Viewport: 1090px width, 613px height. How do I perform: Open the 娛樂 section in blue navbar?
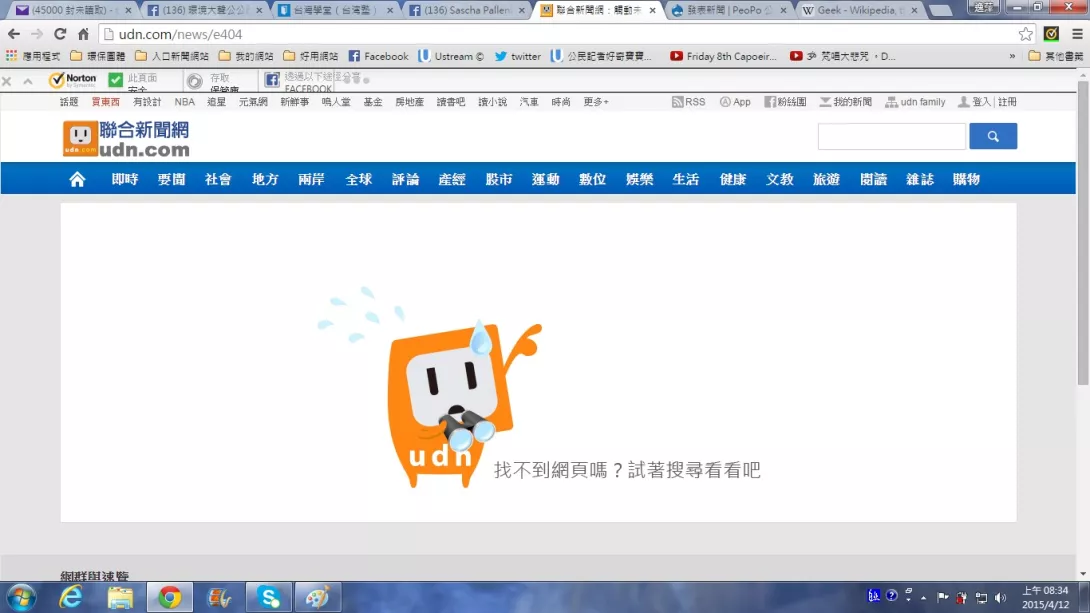[x=640, y=179]
